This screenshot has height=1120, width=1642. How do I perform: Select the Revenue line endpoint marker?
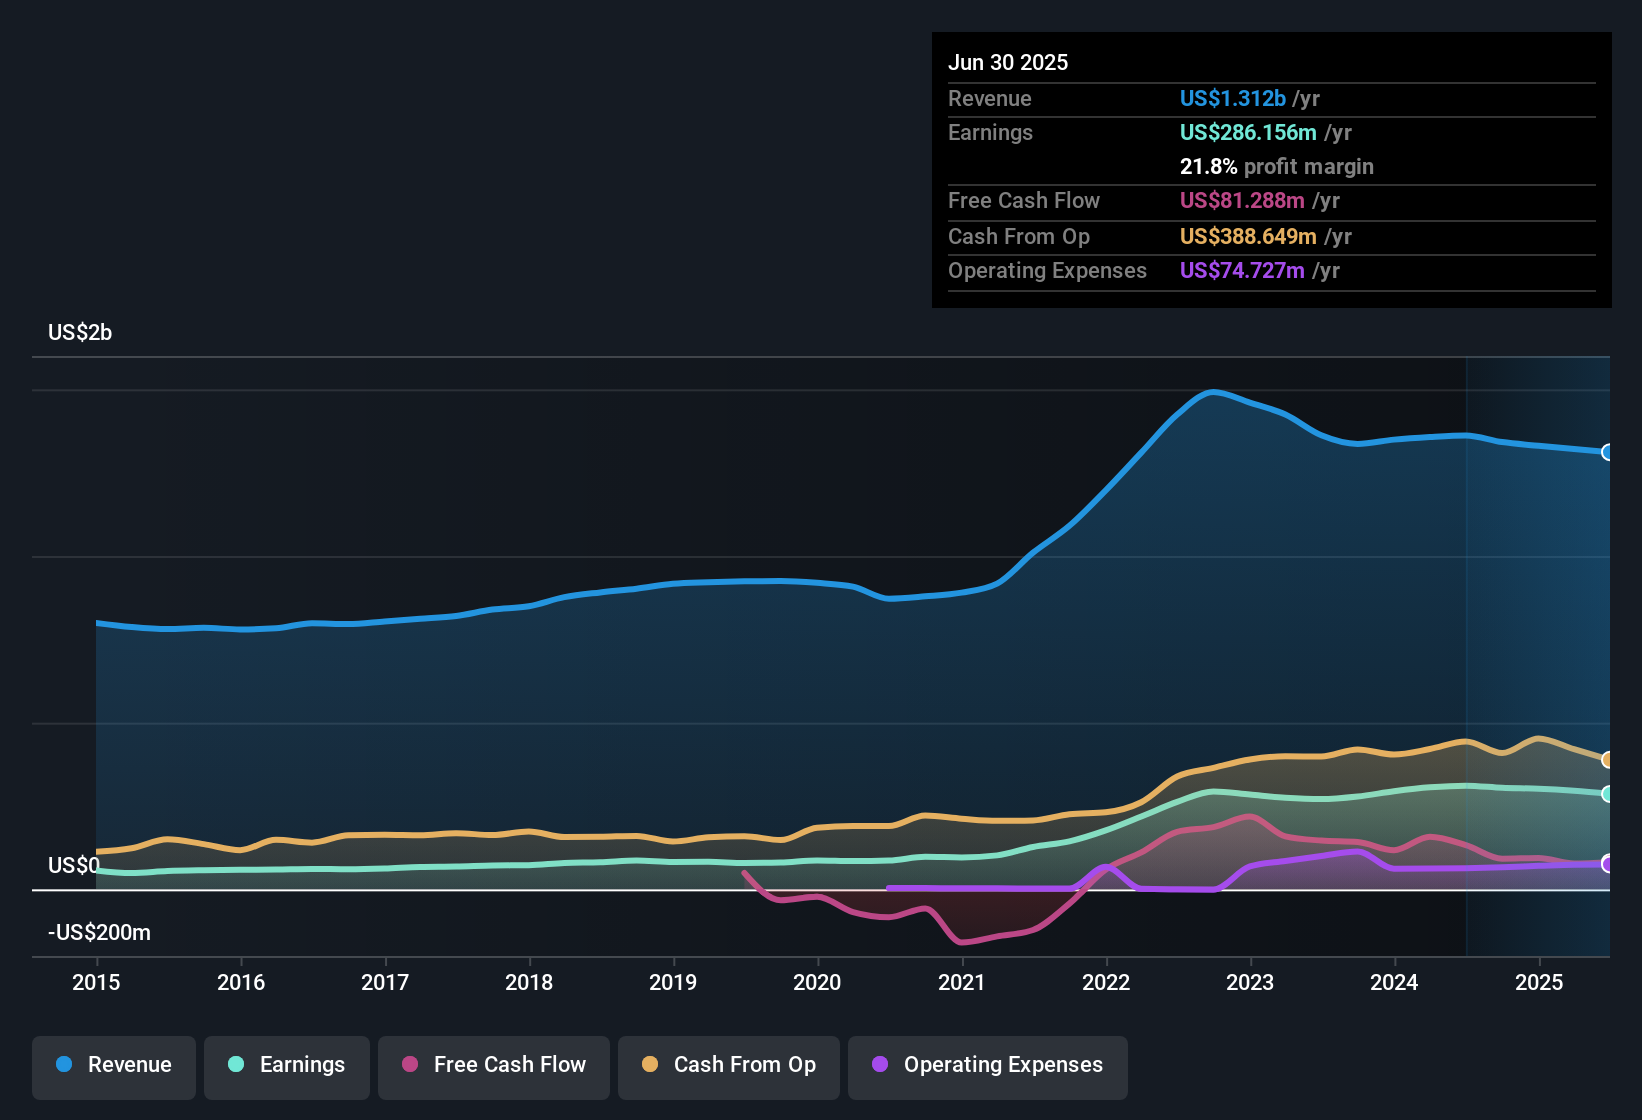1607,452
